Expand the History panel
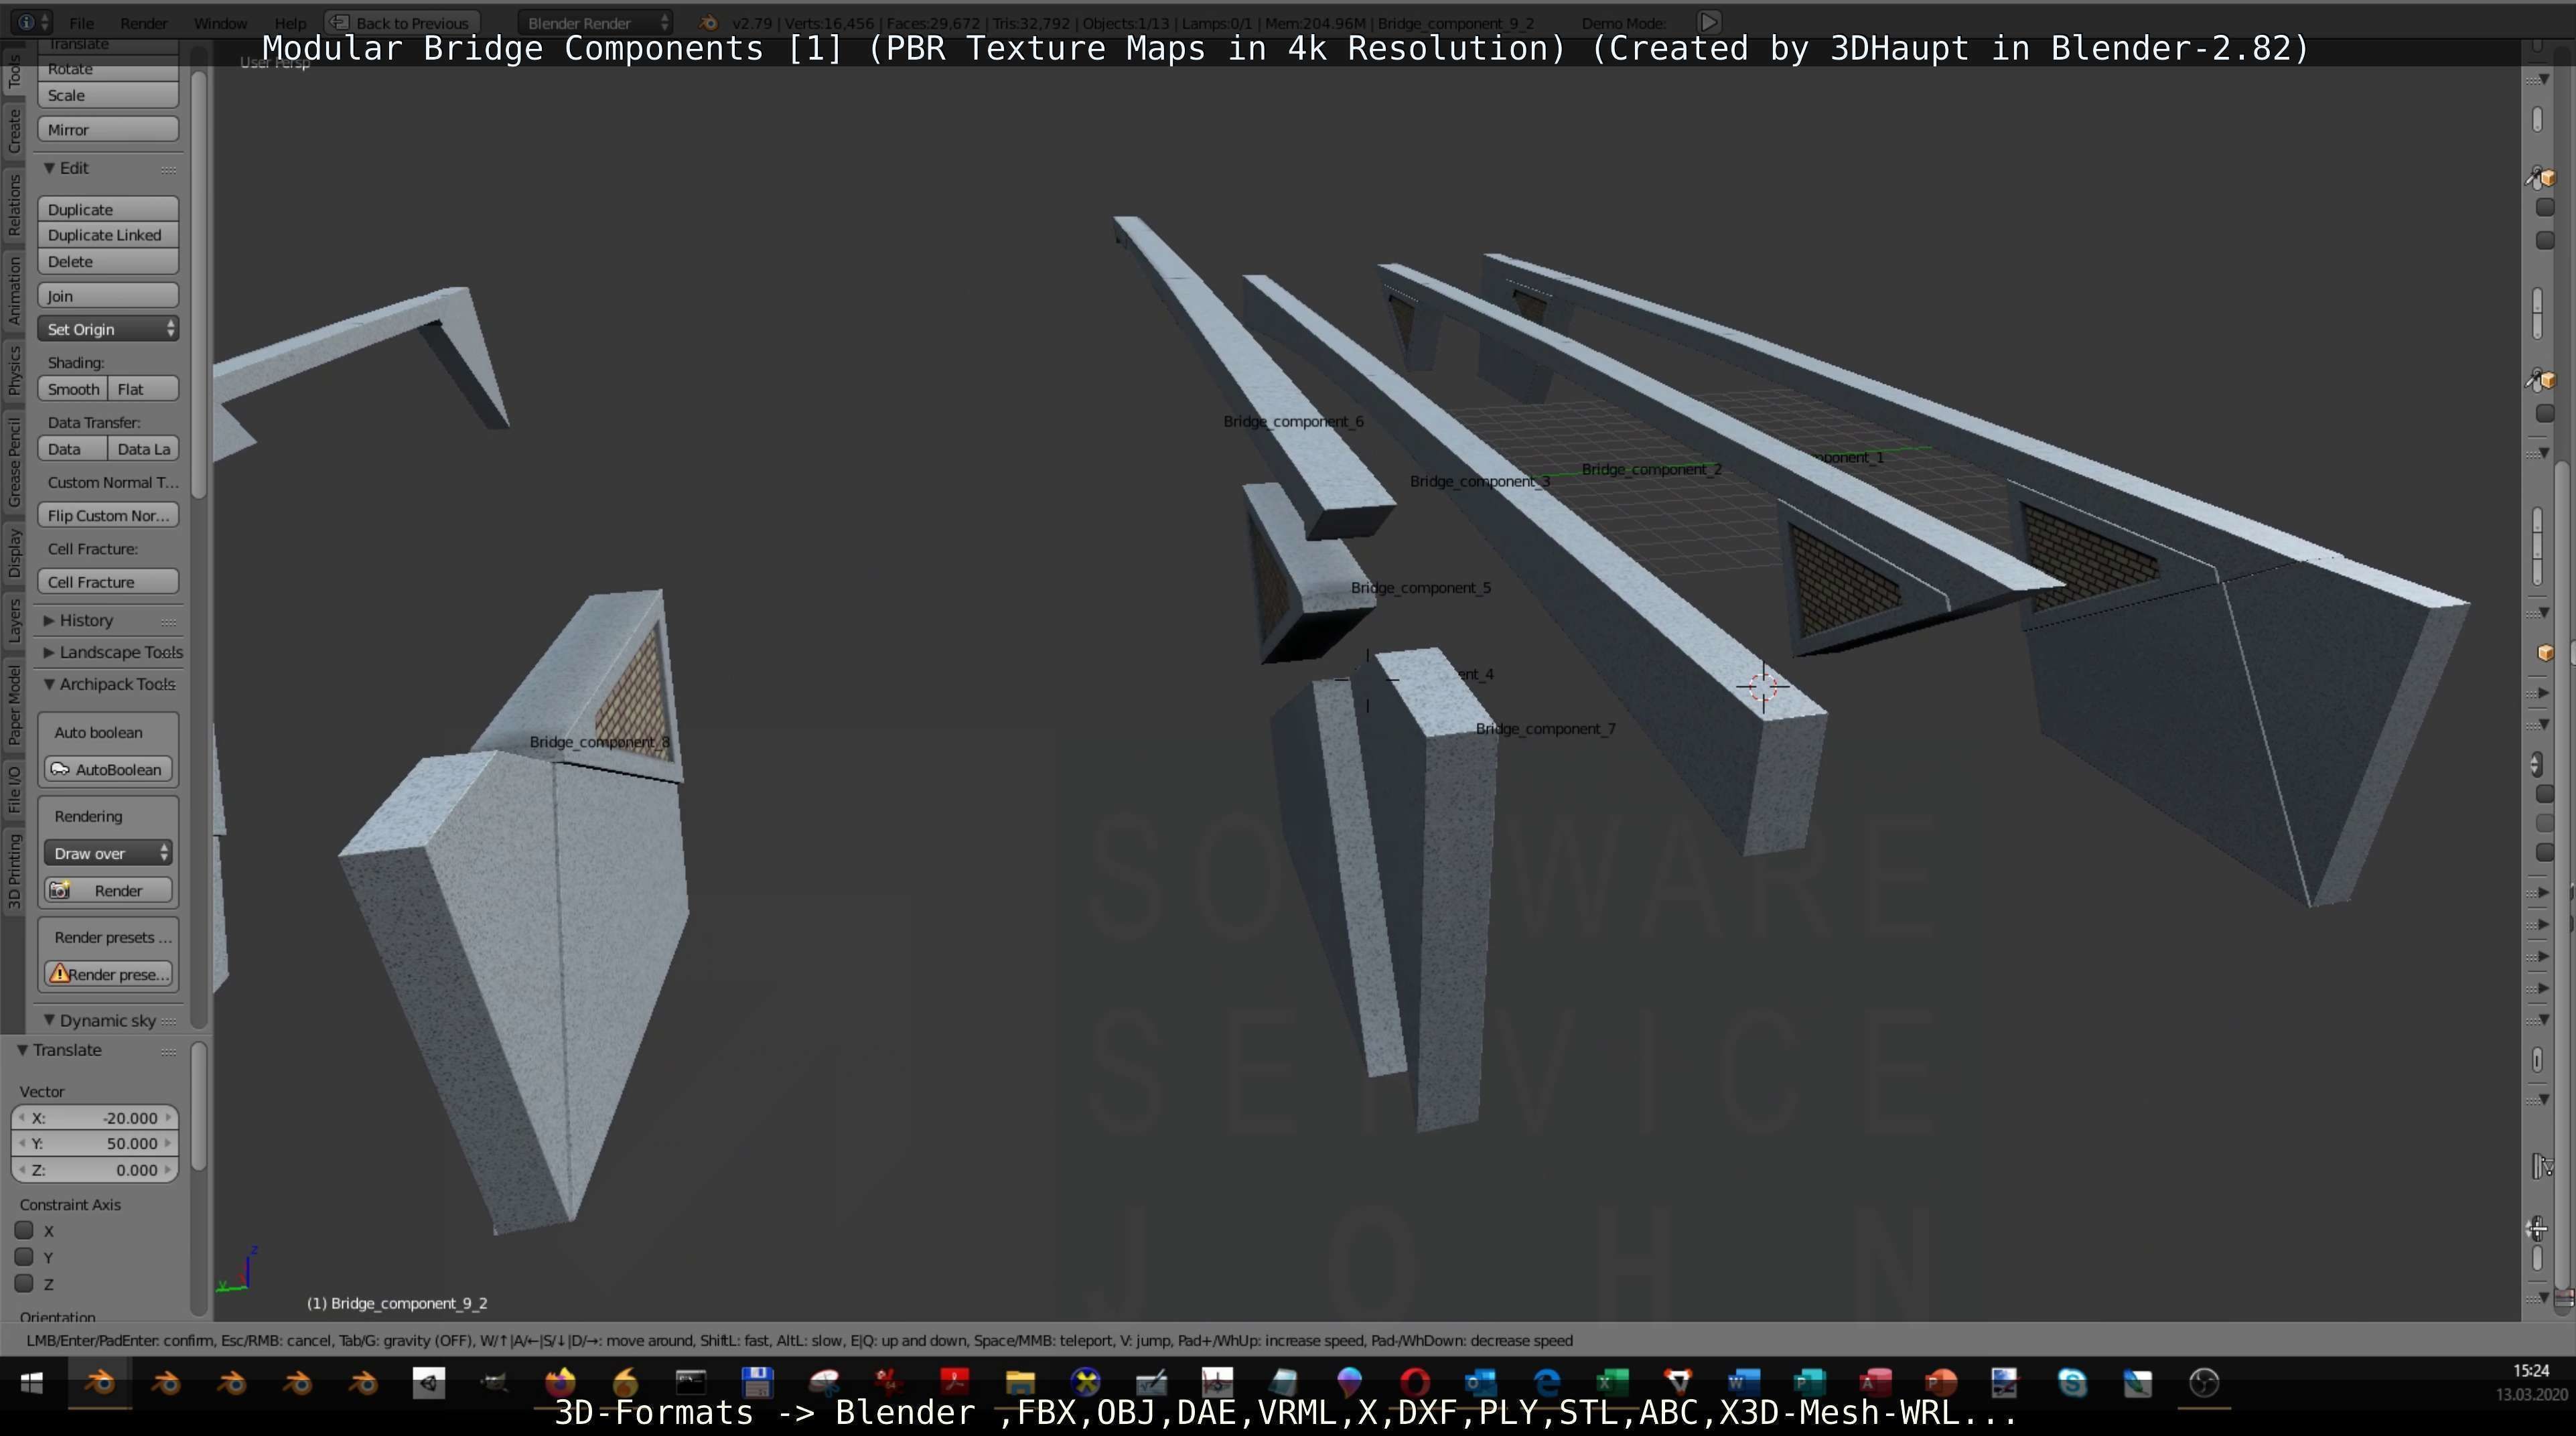Viewport: 2576px width, 1436px height. pyautogui.click(x=78, y=620)
